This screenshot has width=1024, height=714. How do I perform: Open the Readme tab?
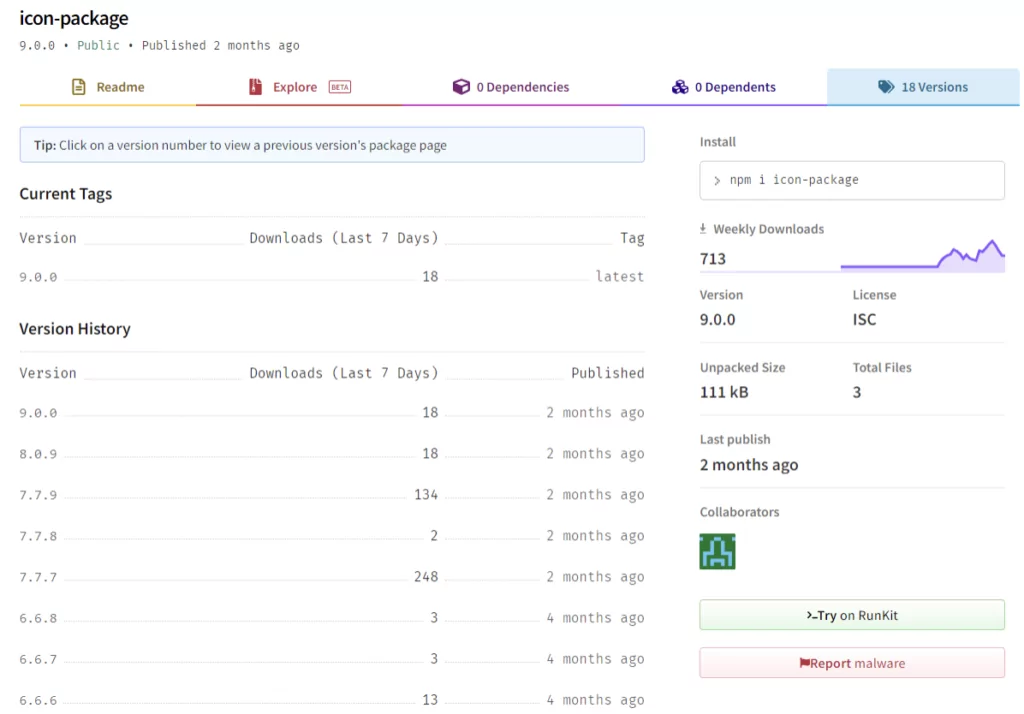[x=108, y=87]
